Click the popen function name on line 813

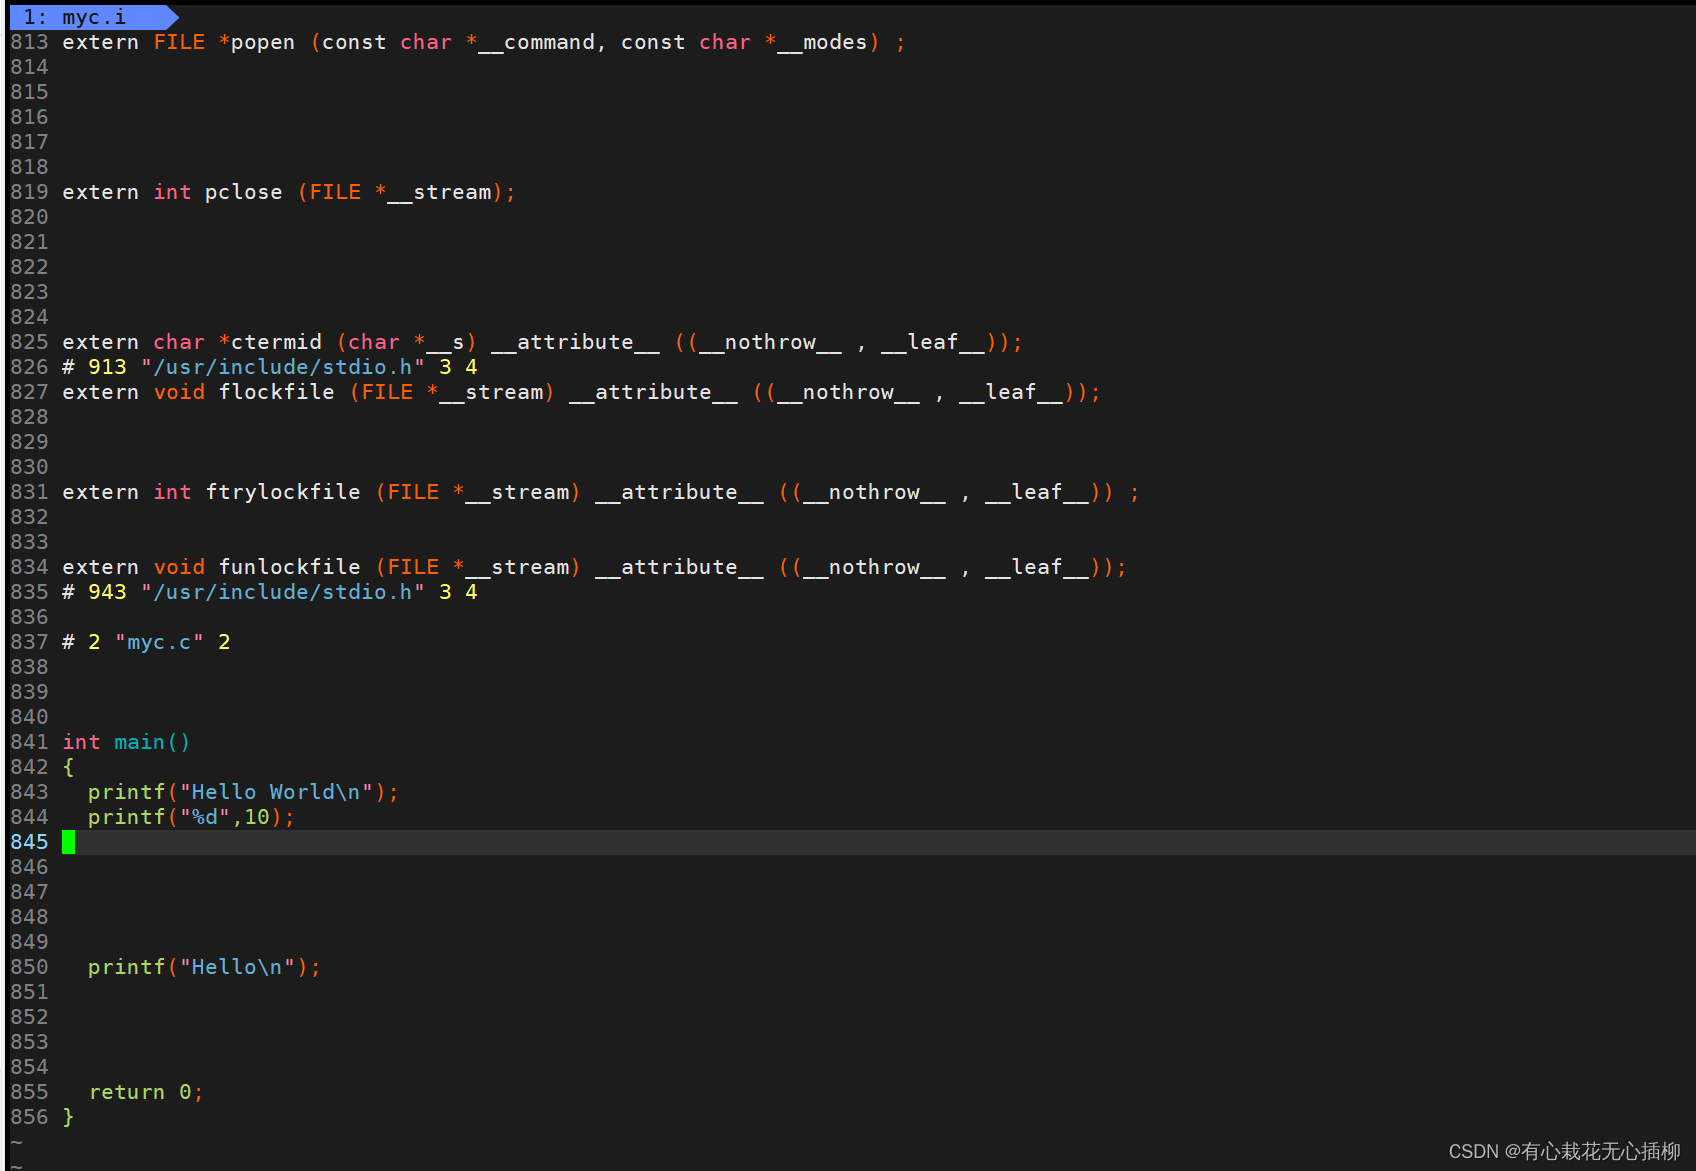[263, 42]
